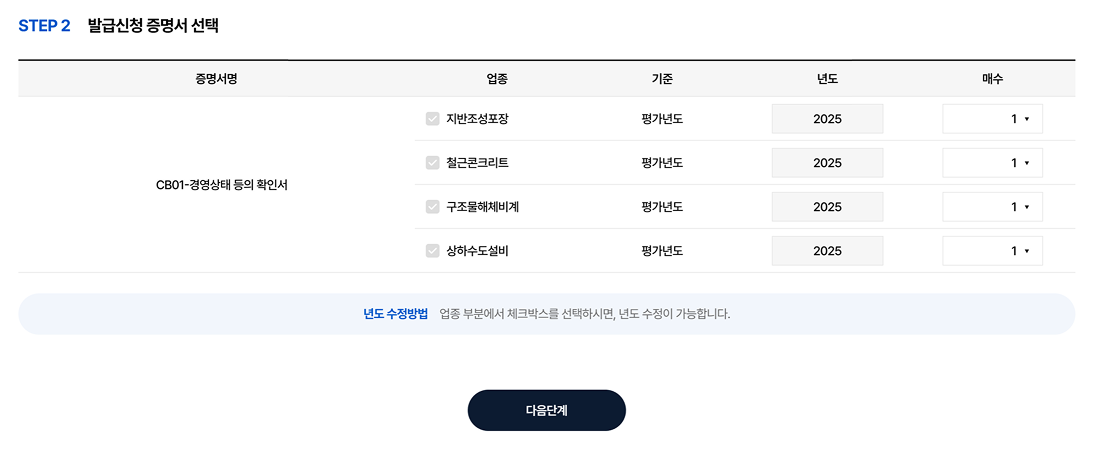Click the 매수 column header
The width and height of the screenshot is (1100, 454).
tap(992, 79)
